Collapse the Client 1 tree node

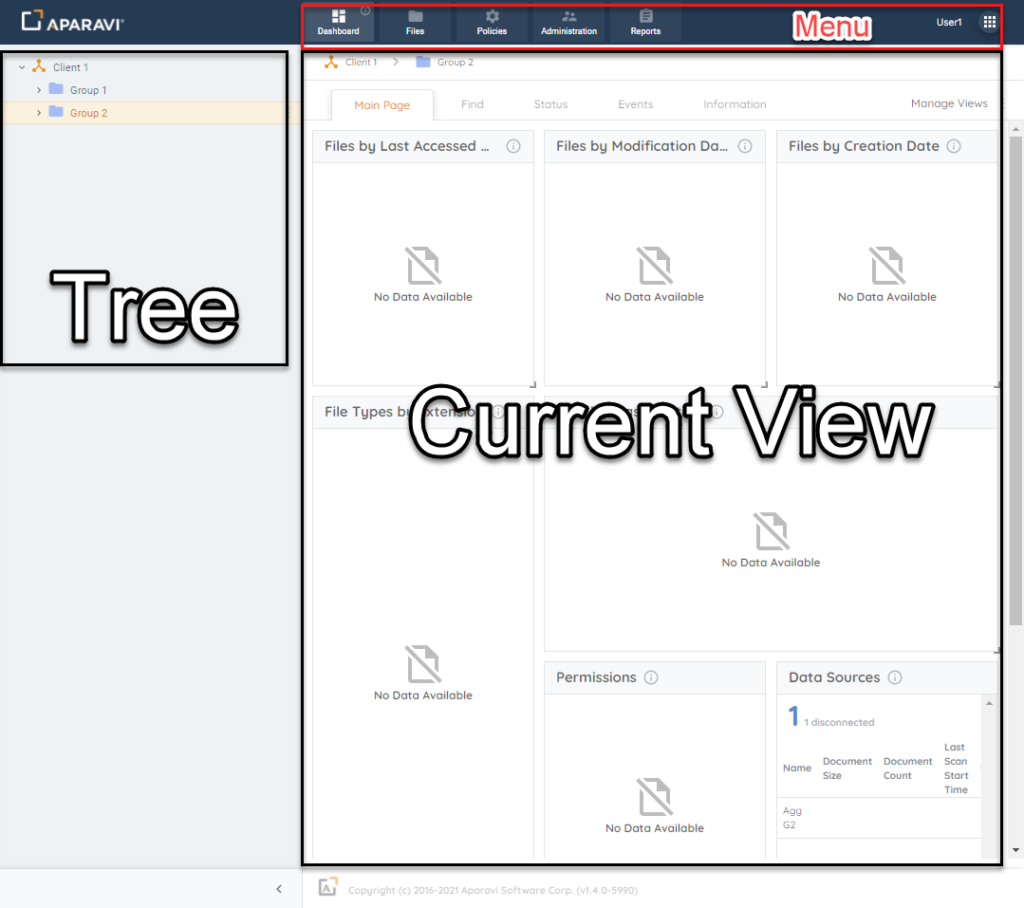pyautogui.click(x=22, y=68)
